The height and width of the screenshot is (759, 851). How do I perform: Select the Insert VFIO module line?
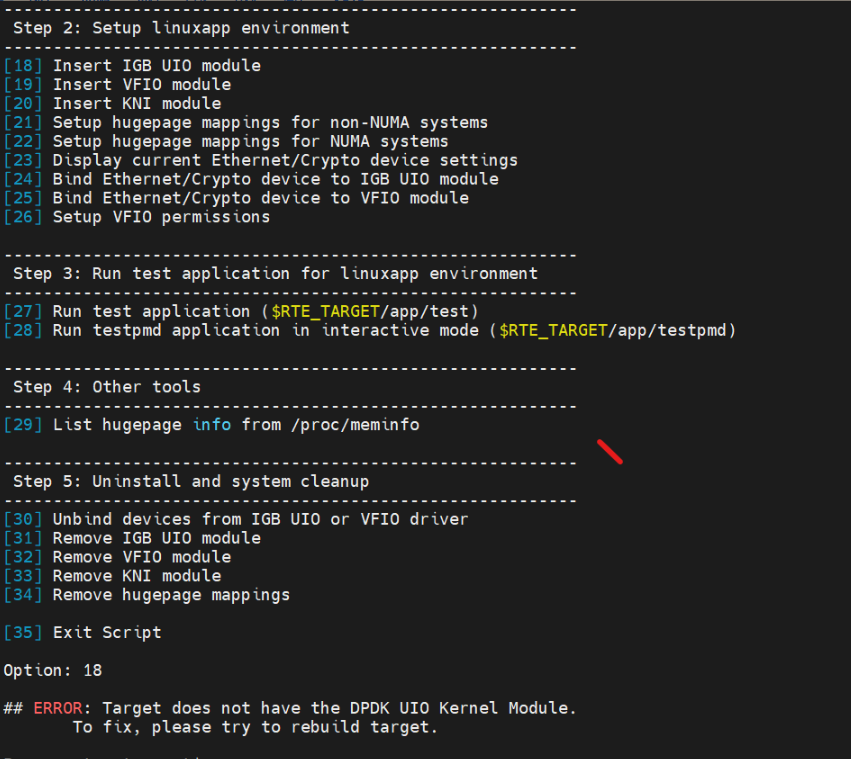click(141, 85)
